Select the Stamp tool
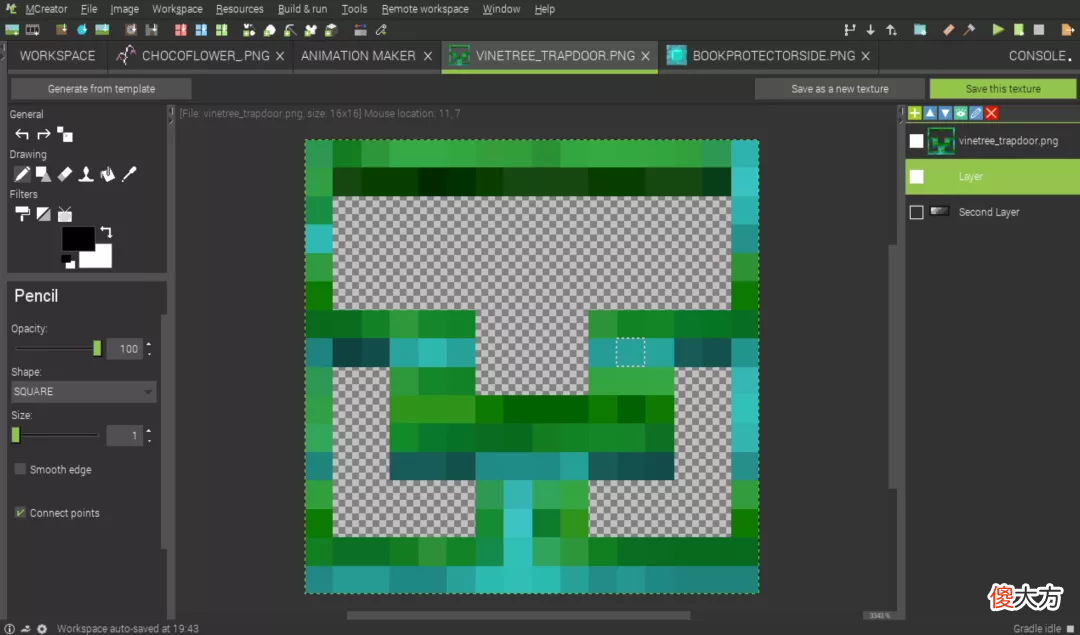Image resolution: width=1080 pixels, height=635 pixels. tap(86, 174)
